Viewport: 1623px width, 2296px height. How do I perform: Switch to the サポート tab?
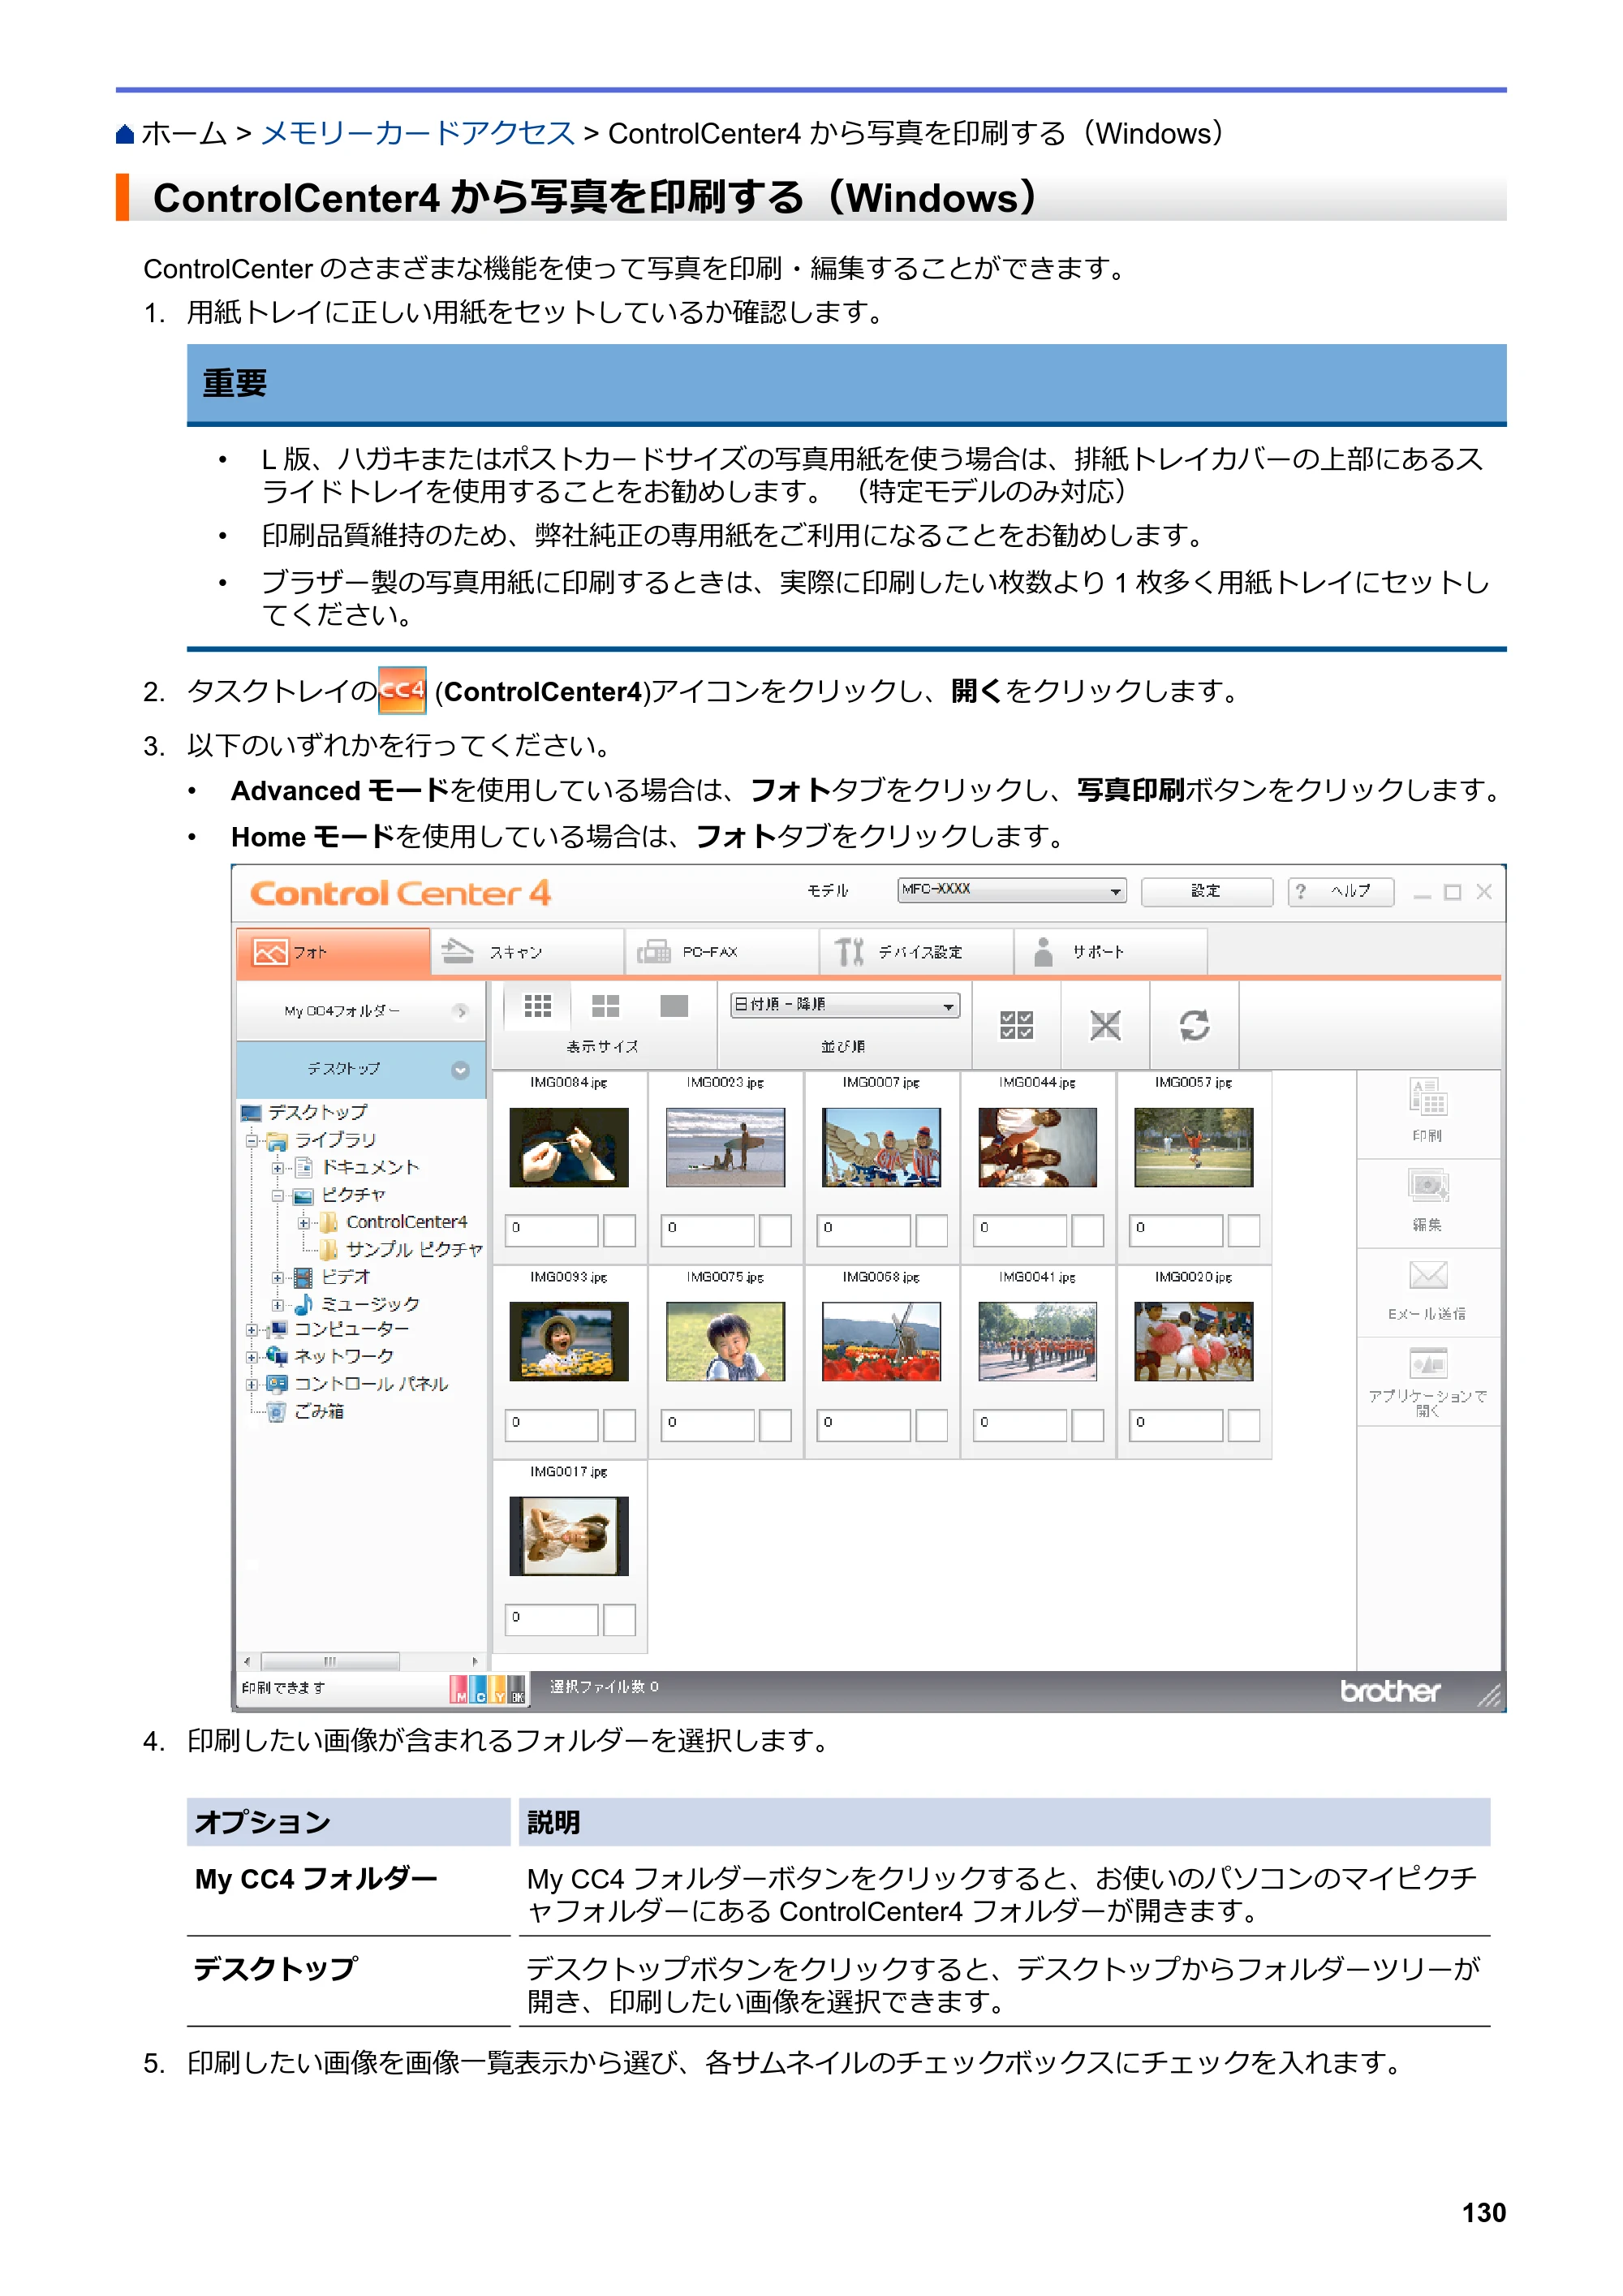click(1110, 952)
